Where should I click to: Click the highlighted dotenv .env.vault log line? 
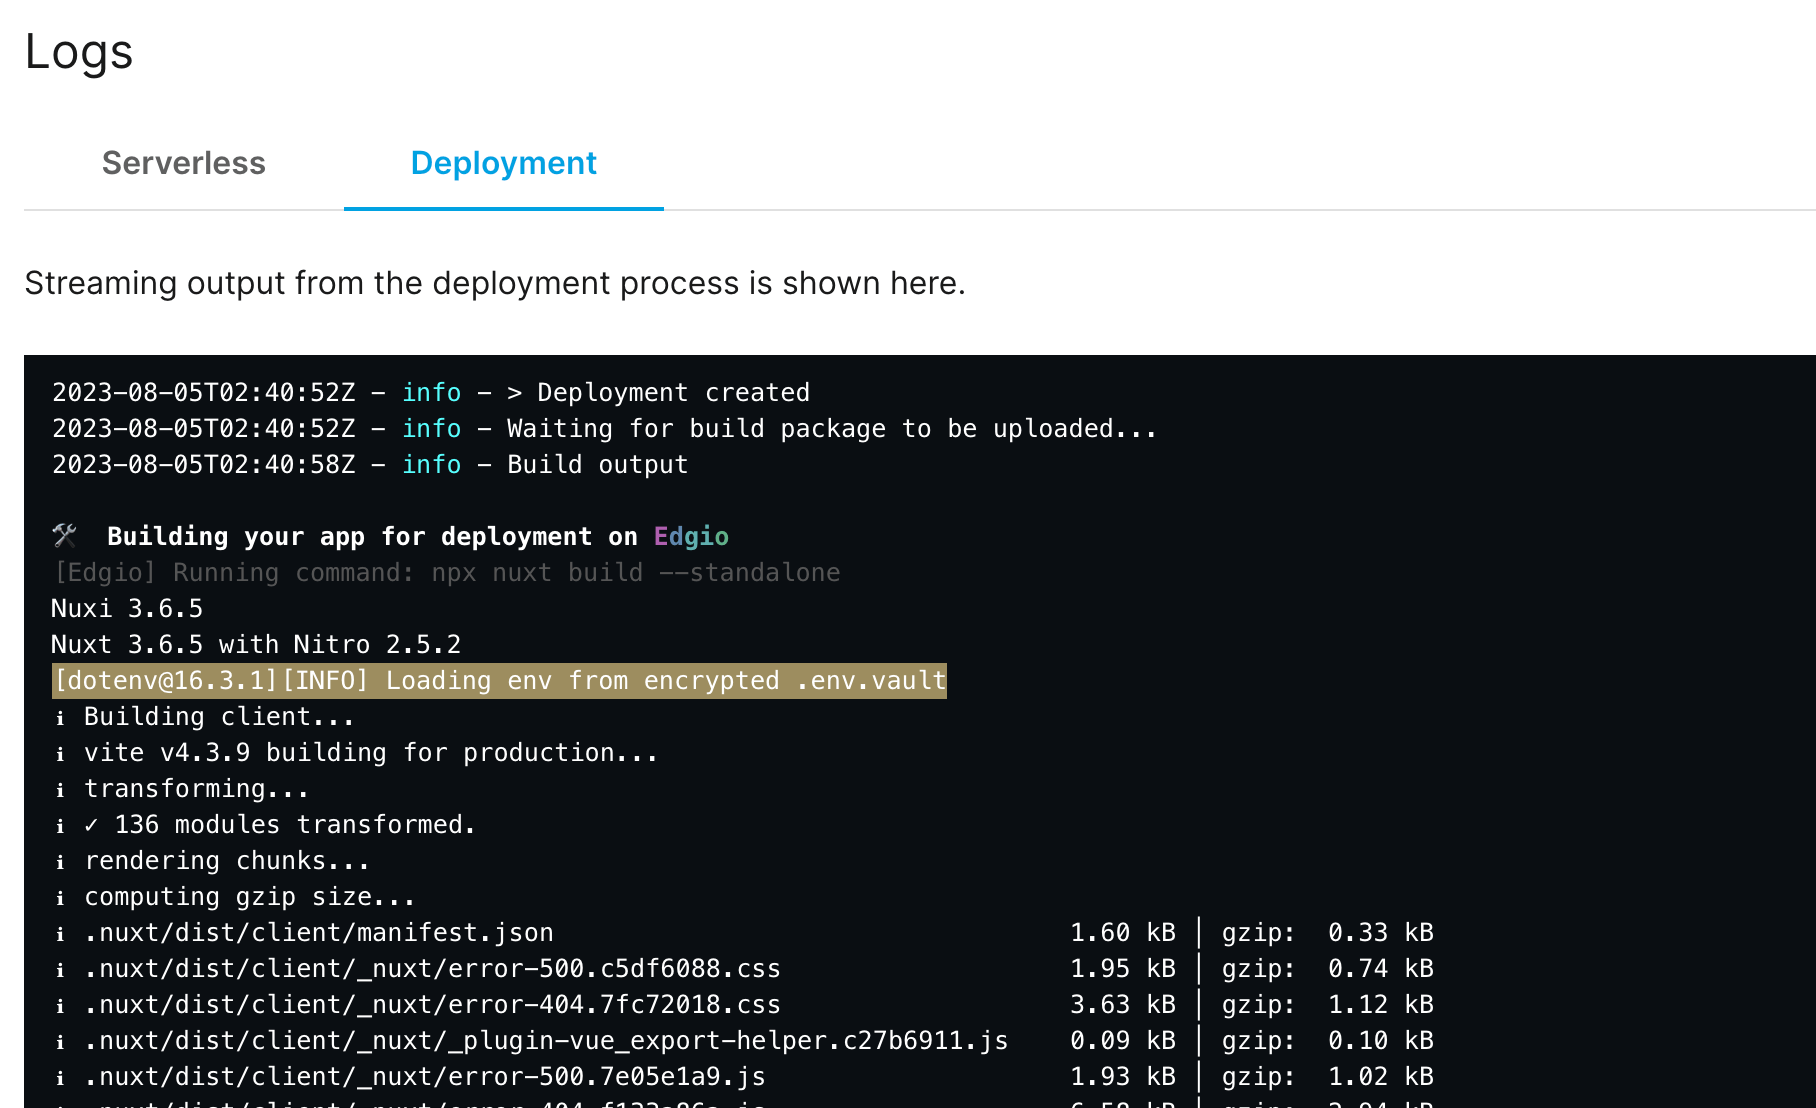499,681
